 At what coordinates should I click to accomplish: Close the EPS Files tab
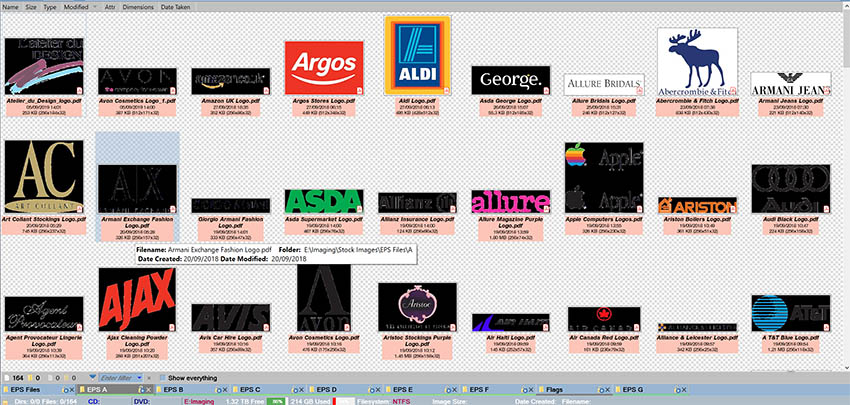point(72,390)
